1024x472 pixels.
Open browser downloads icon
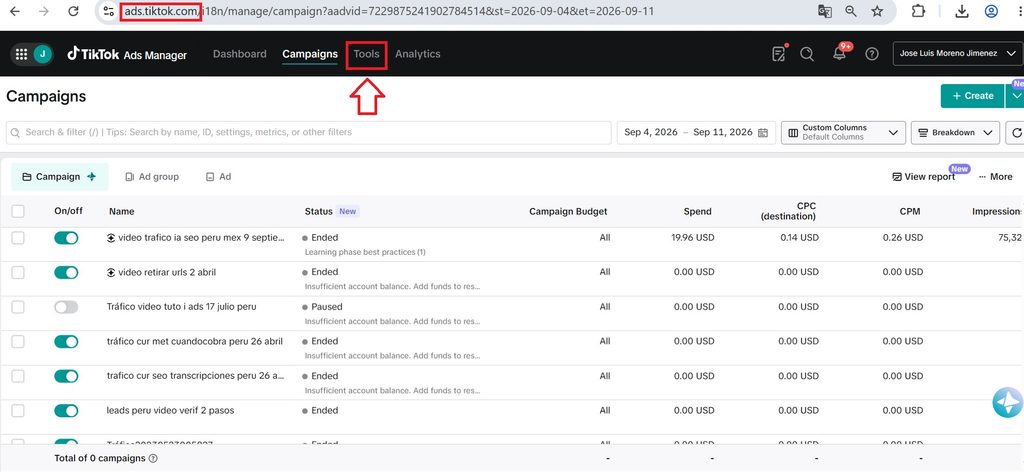[962, 11]
